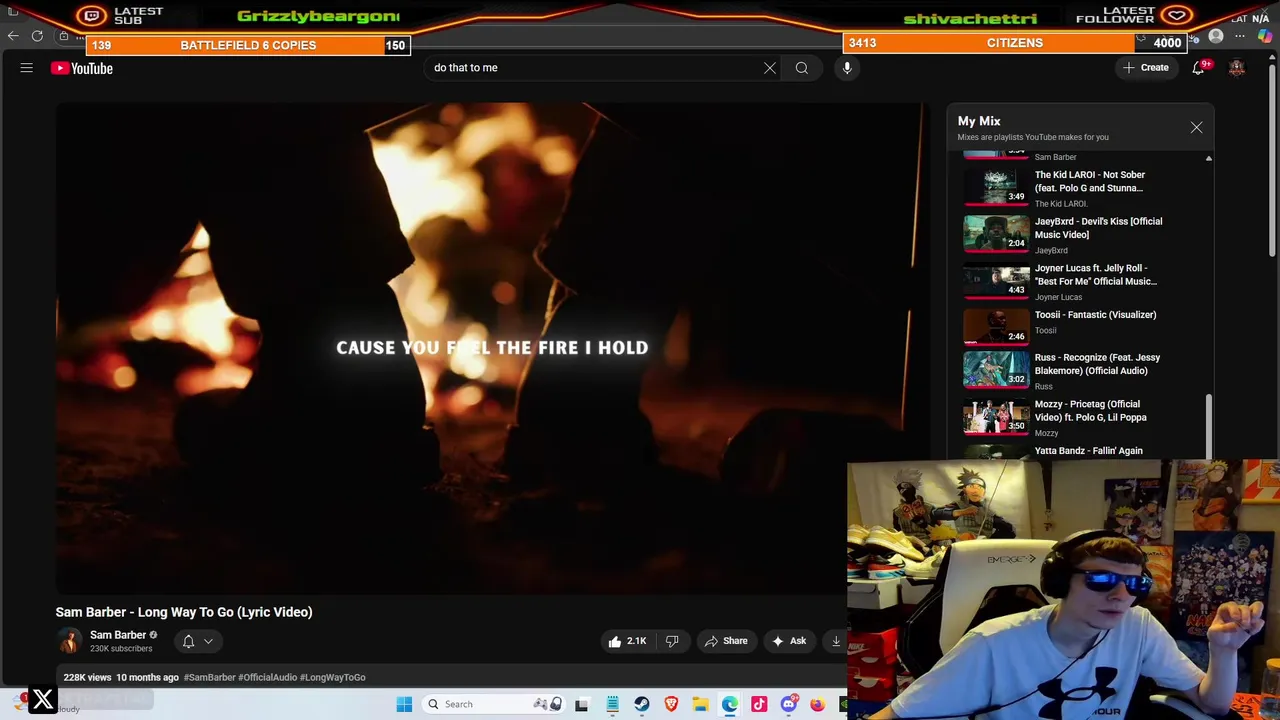Reload the browser page
The width and height of the screenshot is (1280, 720).
(x=37, y=36)
